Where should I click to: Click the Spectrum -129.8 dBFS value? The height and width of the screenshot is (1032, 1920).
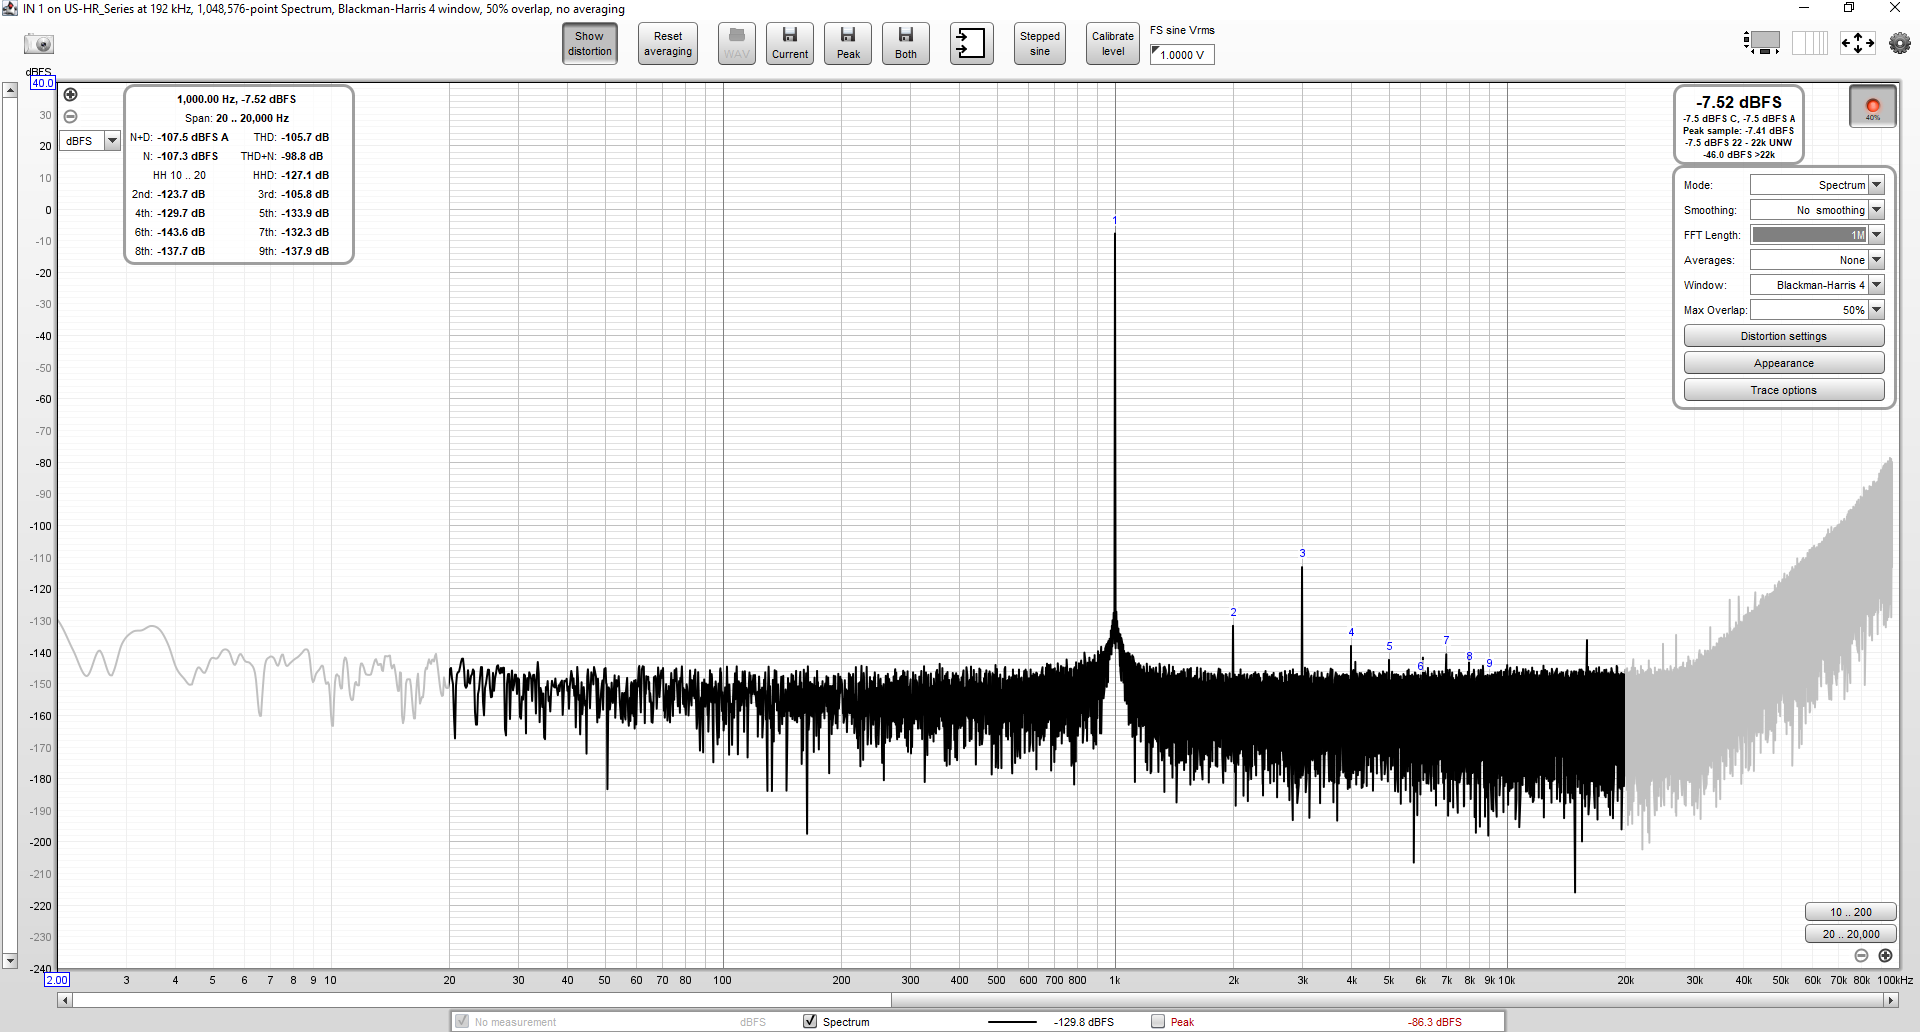1084,1022
